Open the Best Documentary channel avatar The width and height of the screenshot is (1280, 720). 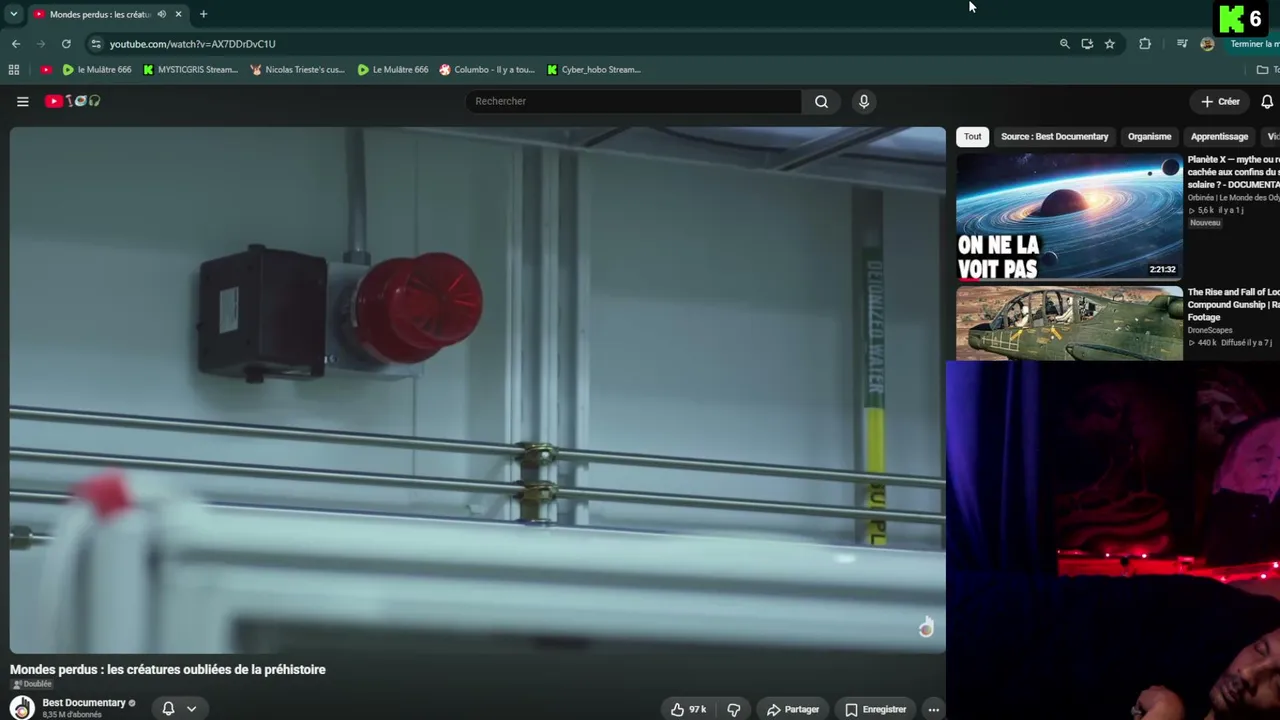click(x=21, y=708)
